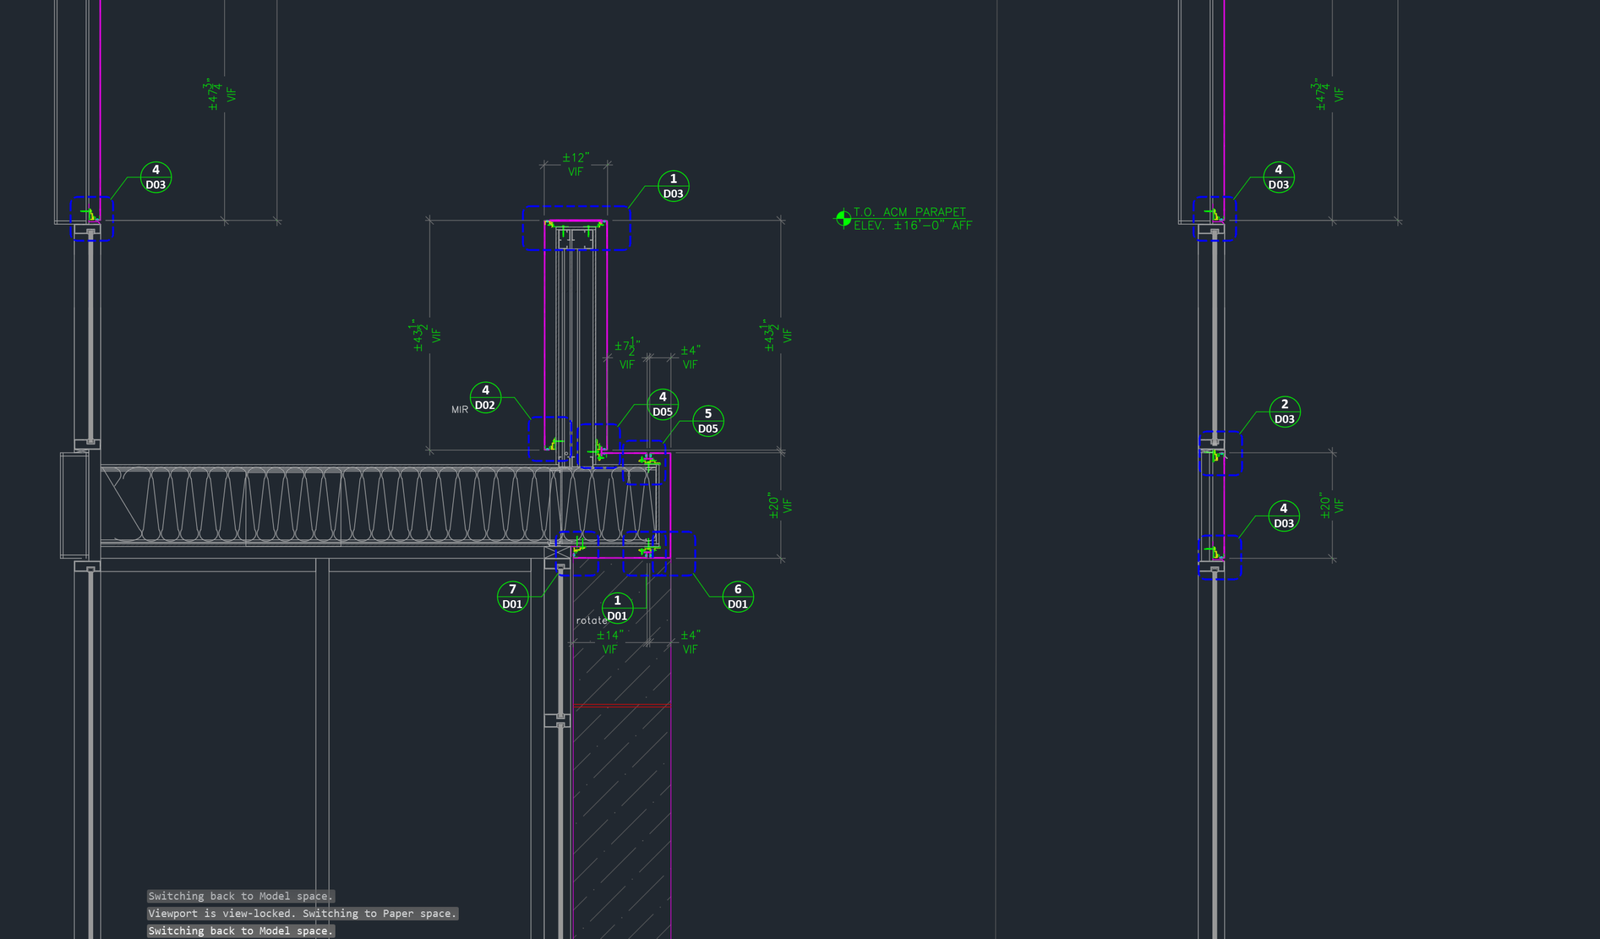Click the elevation datum marker symbol

click(843, 218)
